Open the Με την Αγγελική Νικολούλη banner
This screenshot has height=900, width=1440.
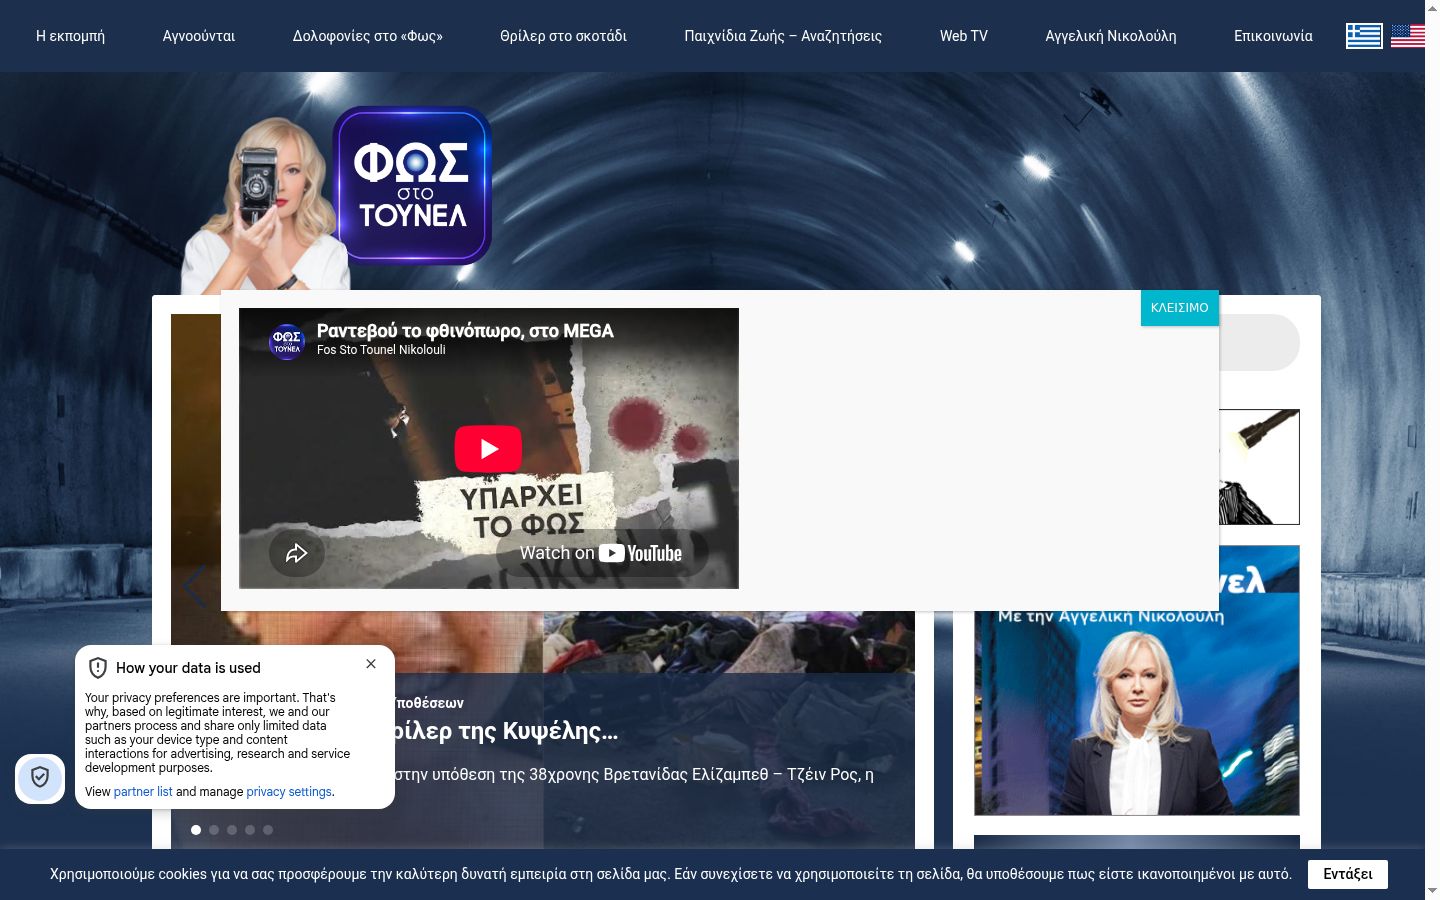click(1137, 680)
